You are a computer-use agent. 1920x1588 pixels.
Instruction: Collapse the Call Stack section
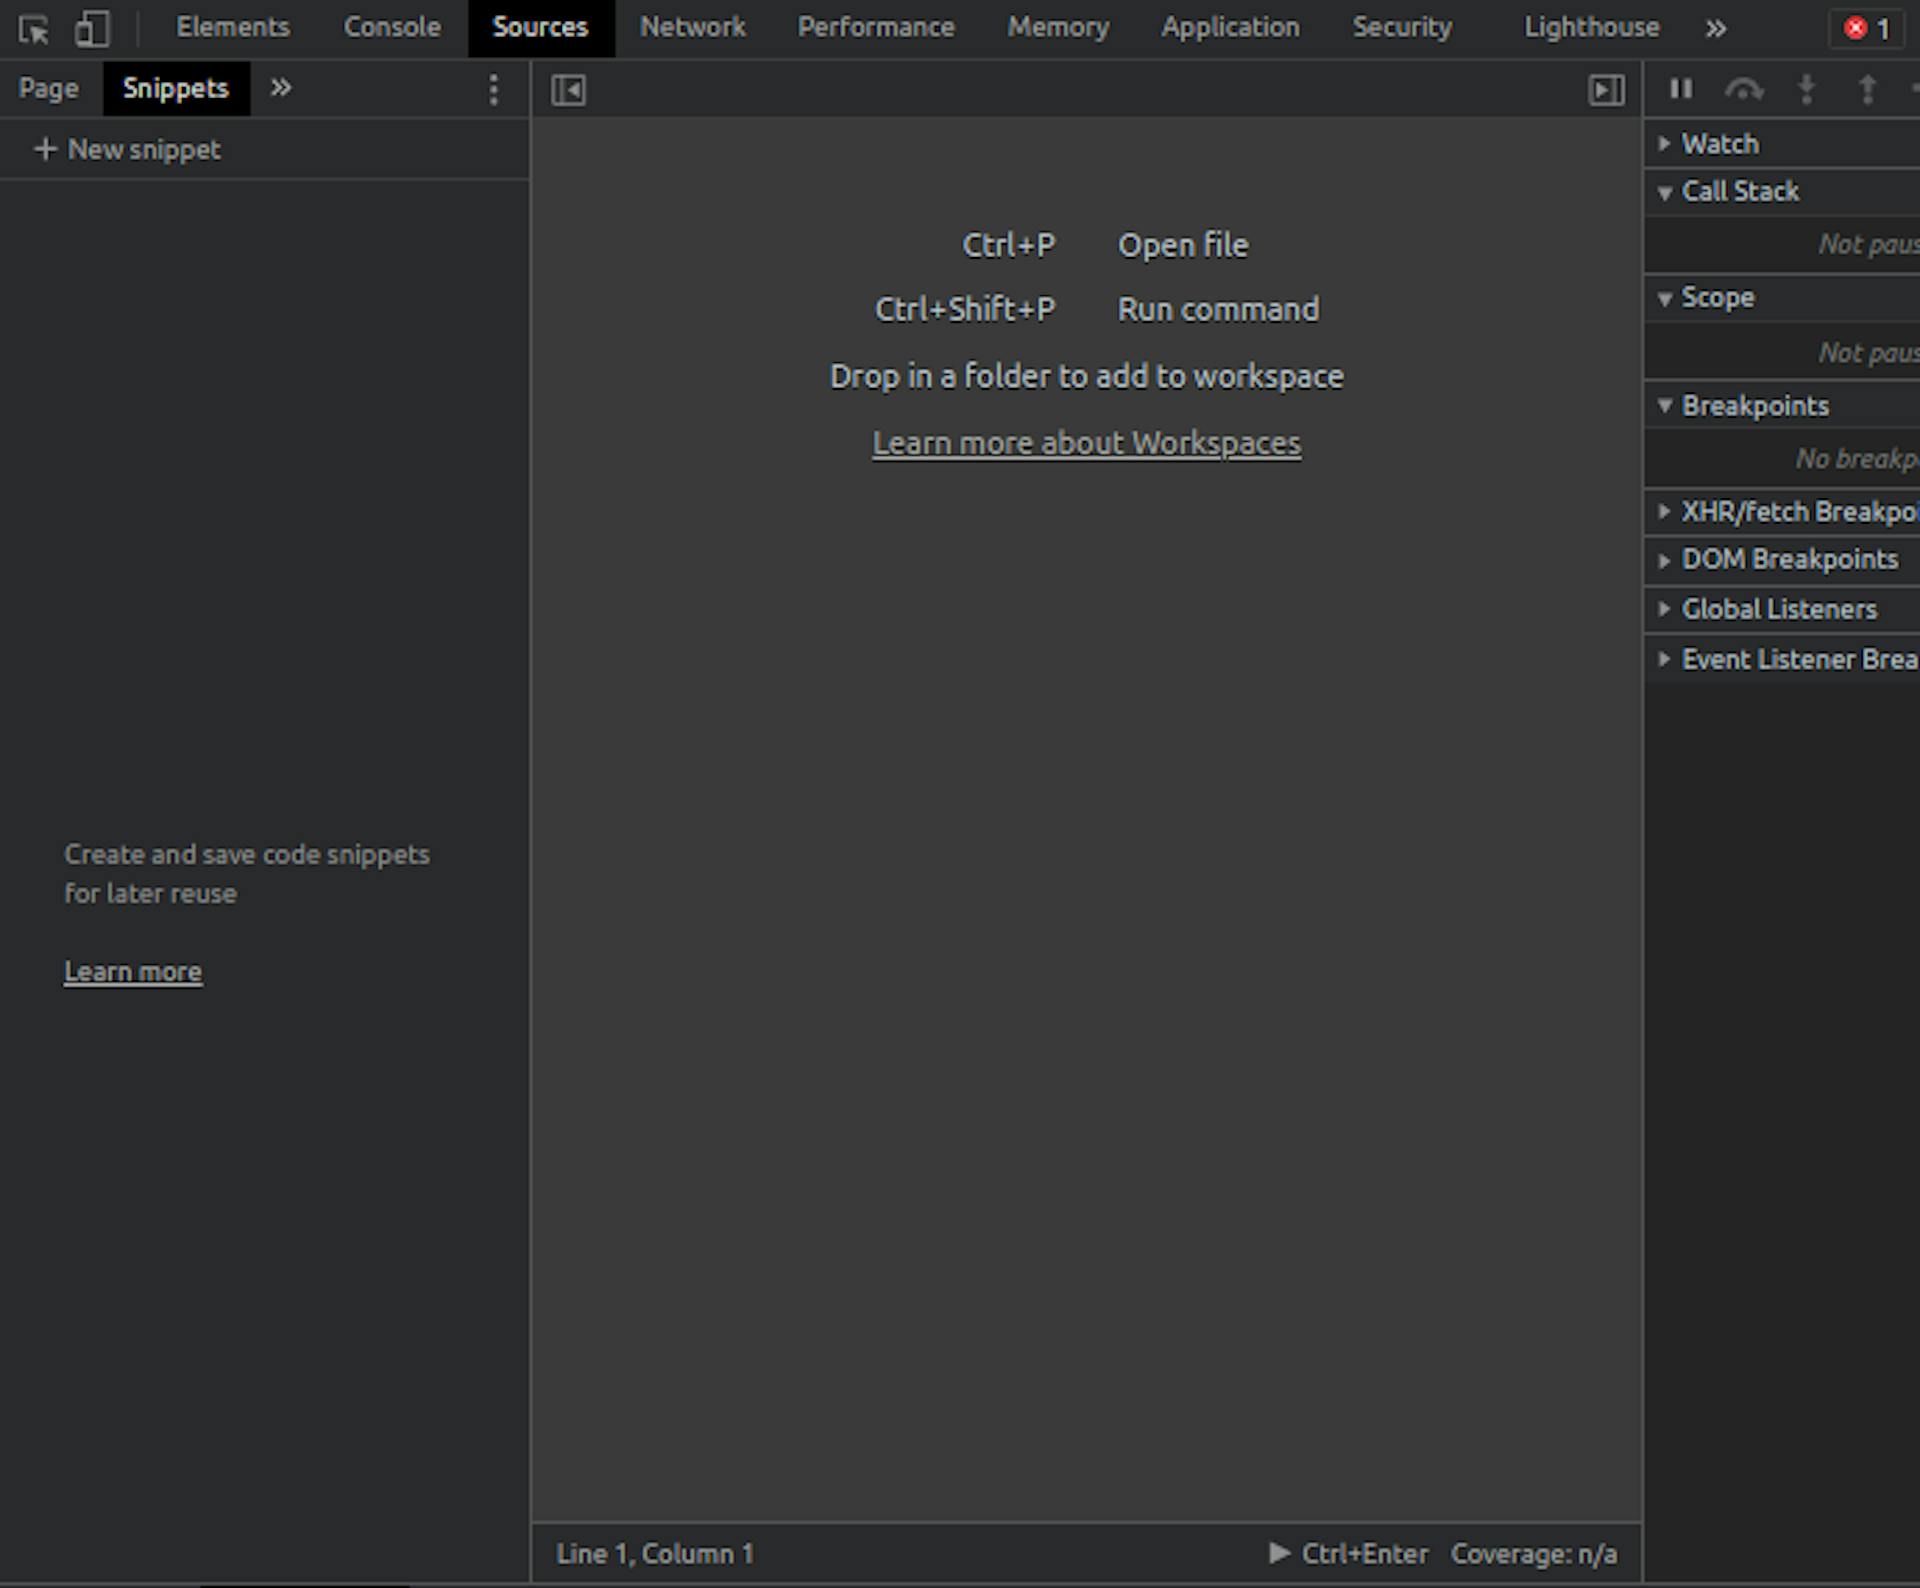[1782, 191]
